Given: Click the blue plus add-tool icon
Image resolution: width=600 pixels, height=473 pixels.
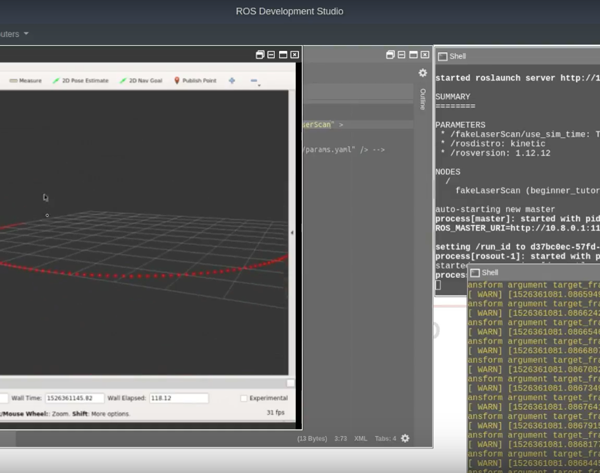Looking at the screenshot, I should pos(232,80).
